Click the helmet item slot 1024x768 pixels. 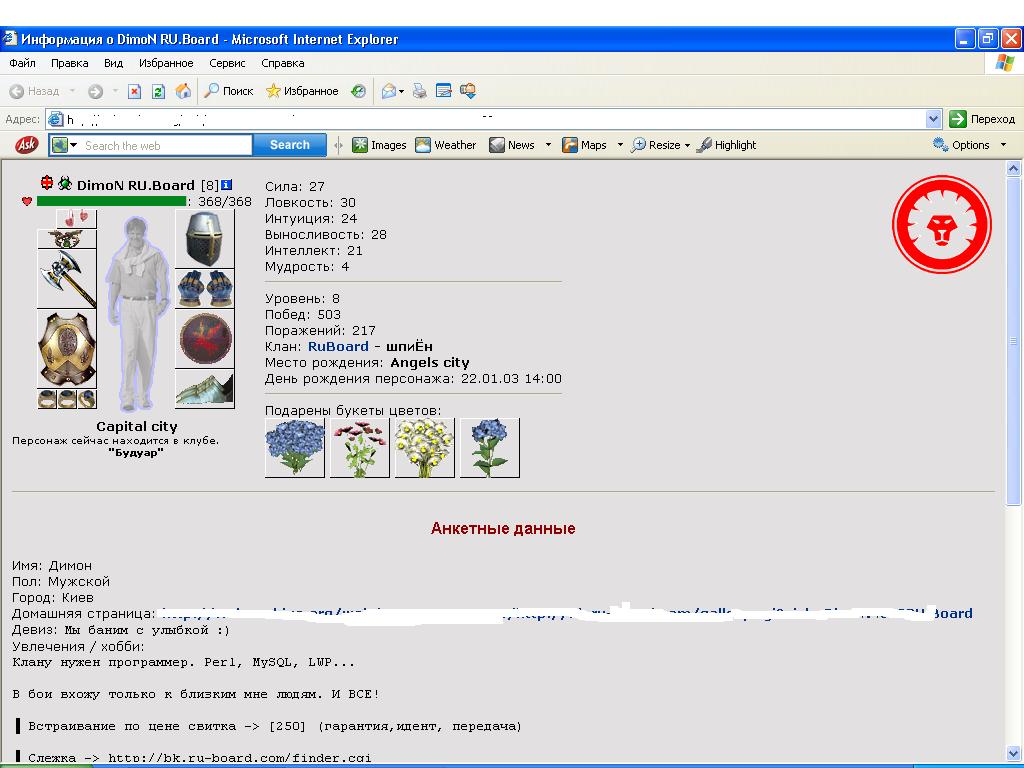[x=205, y=238]
